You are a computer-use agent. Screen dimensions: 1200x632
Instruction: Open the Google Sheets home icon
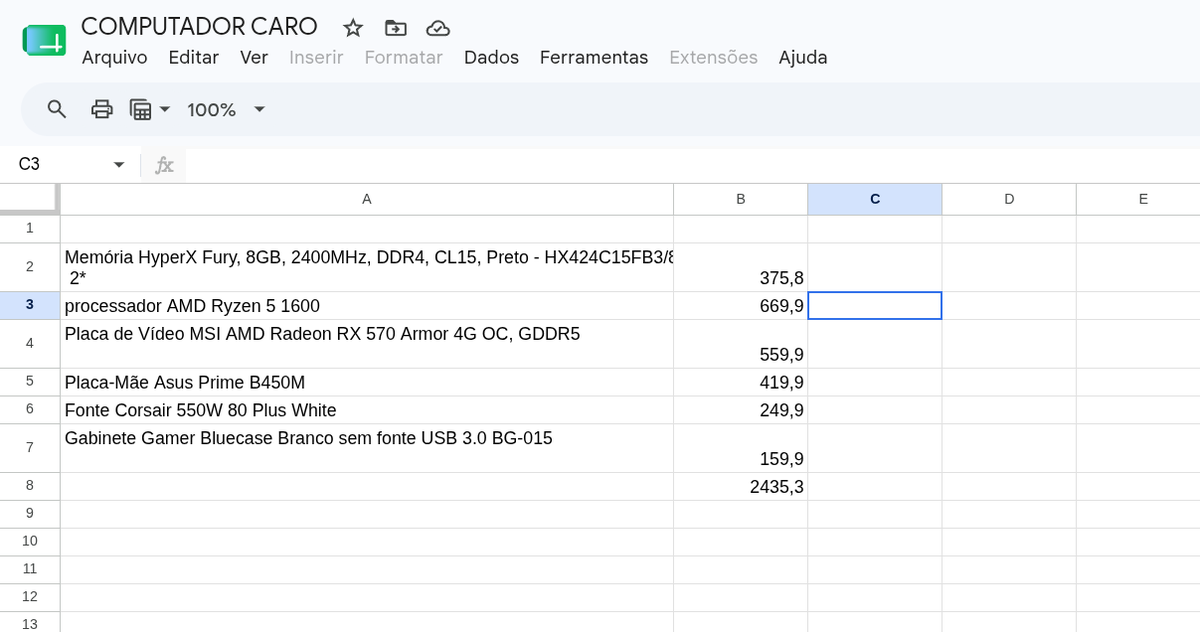(44, 41)
